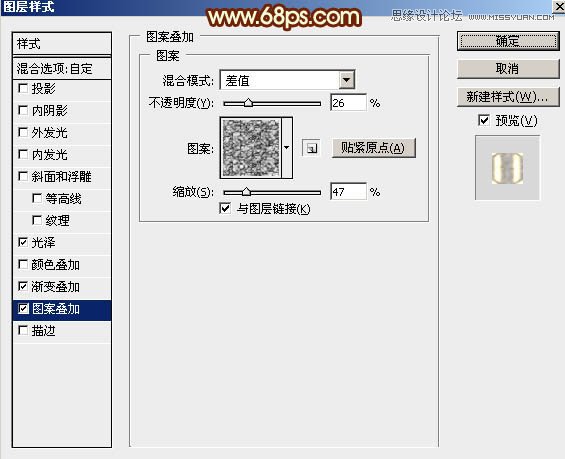Toggle 与图层链接 link with layer checkbox
Viewport: 565px width, 459px height.
225,208
